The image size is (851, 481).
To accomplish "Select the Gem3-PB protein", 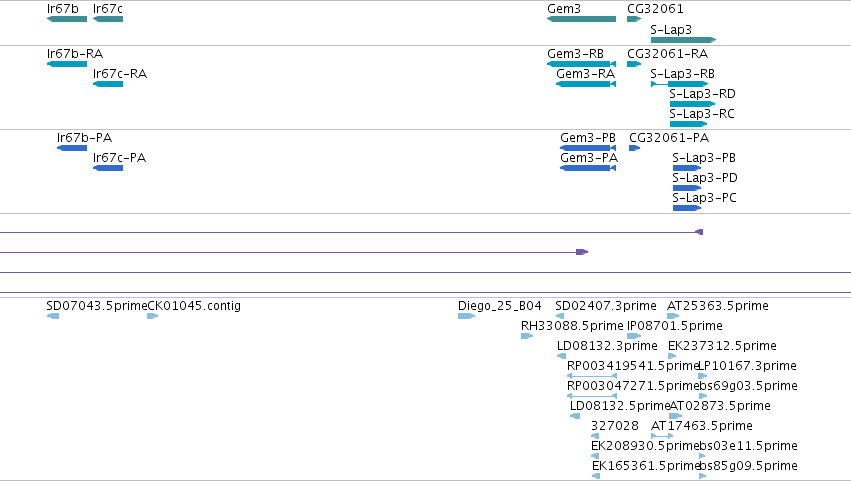I will pyautogui.click(x=588, y=148).
